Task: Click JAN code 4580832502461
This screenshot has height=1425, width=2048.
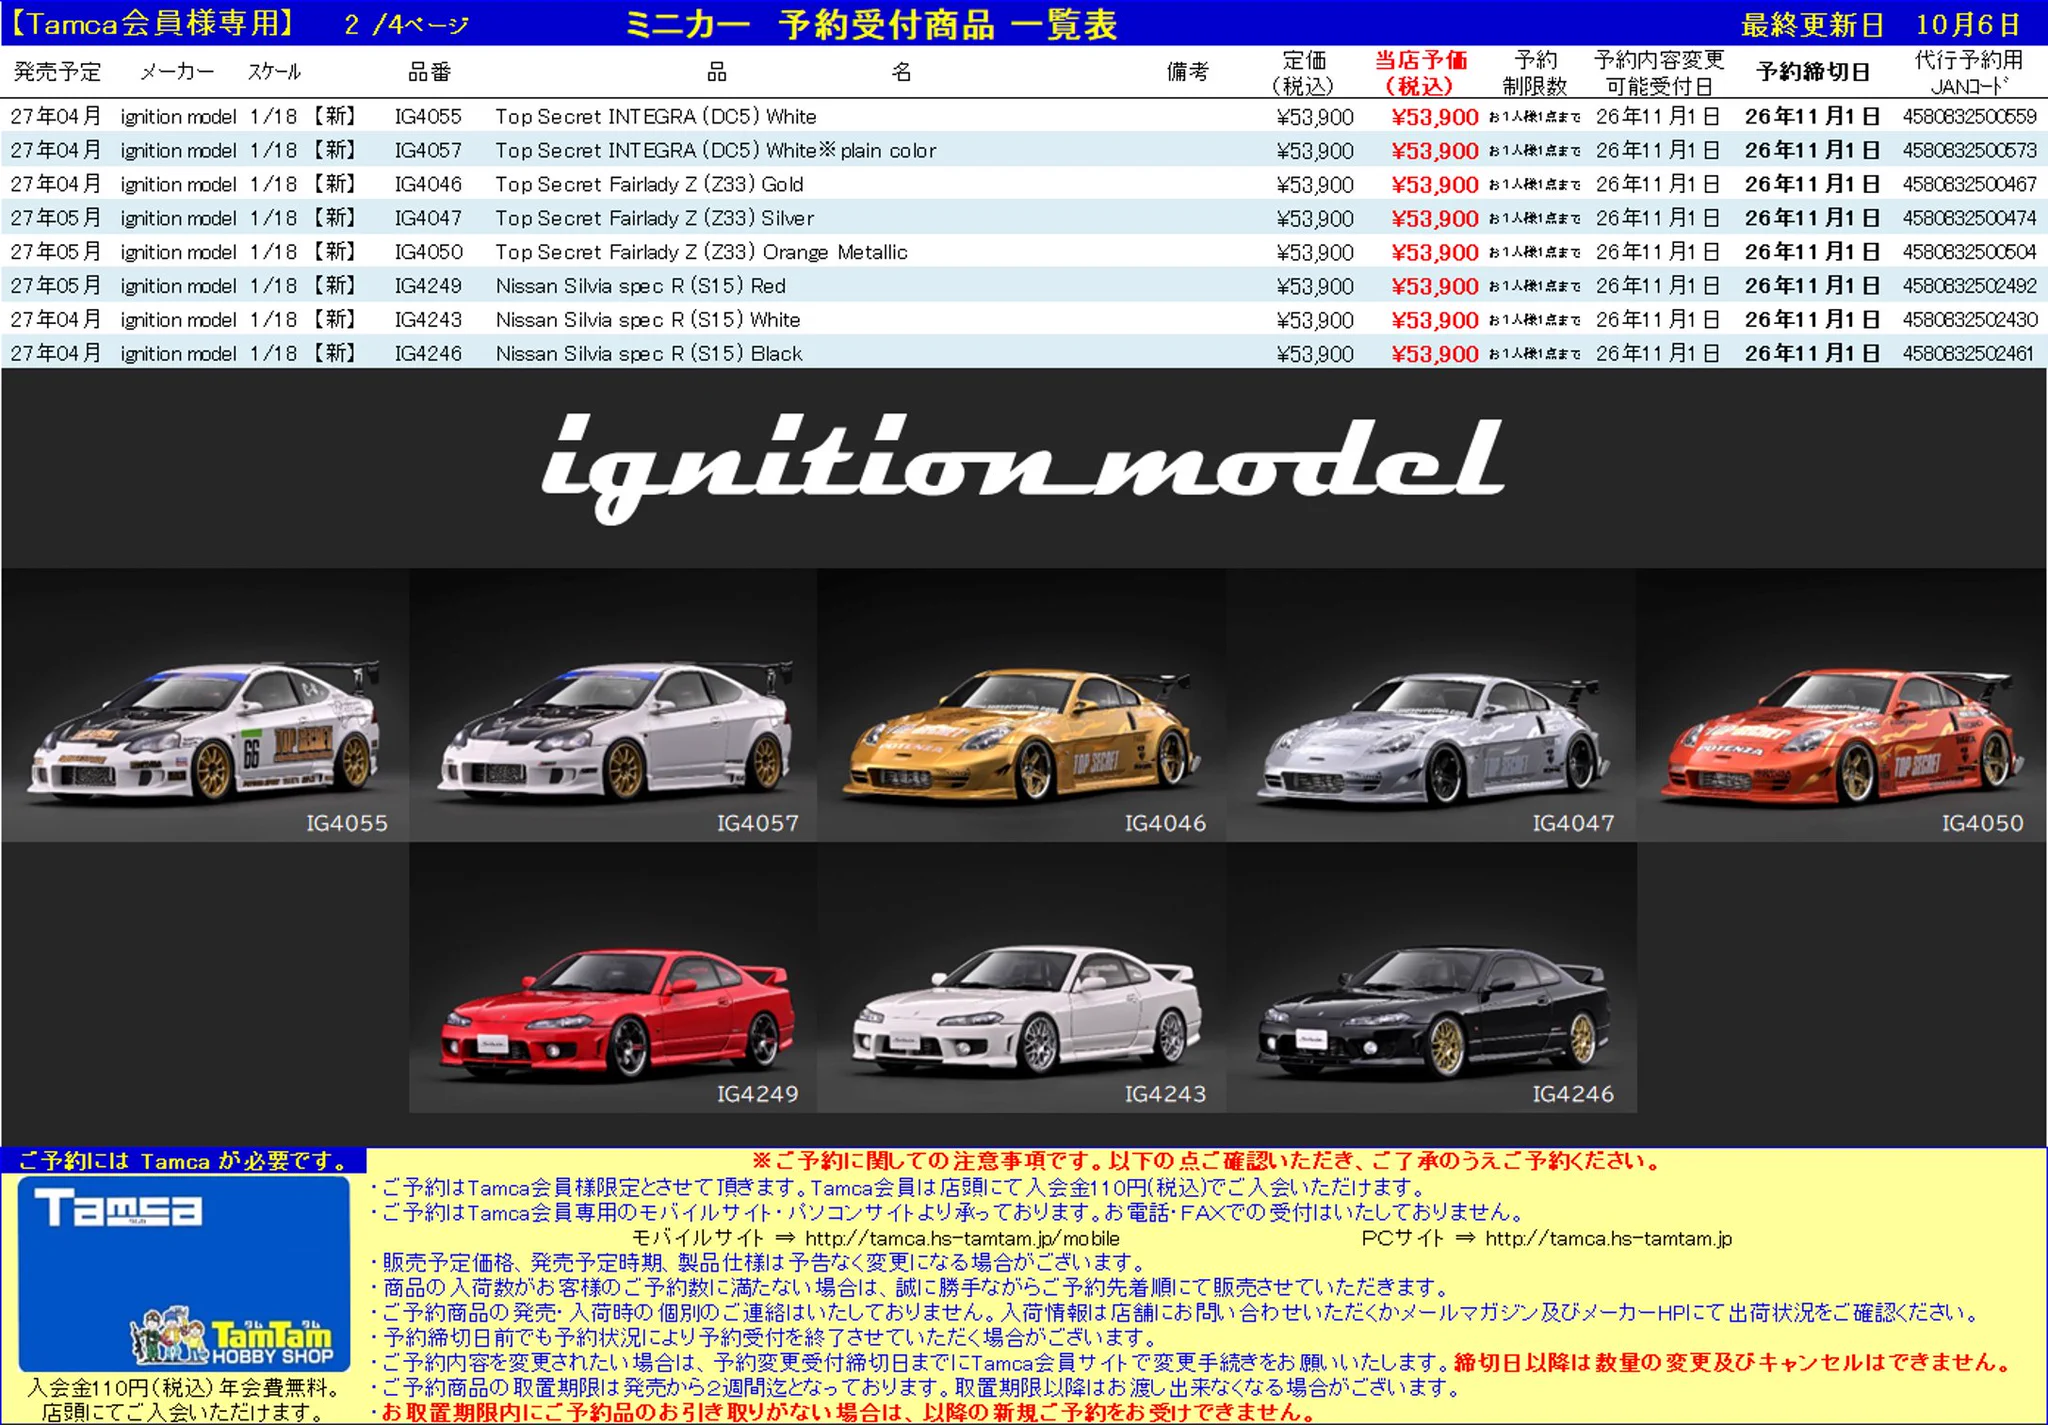Action: tap(1969, 354)
